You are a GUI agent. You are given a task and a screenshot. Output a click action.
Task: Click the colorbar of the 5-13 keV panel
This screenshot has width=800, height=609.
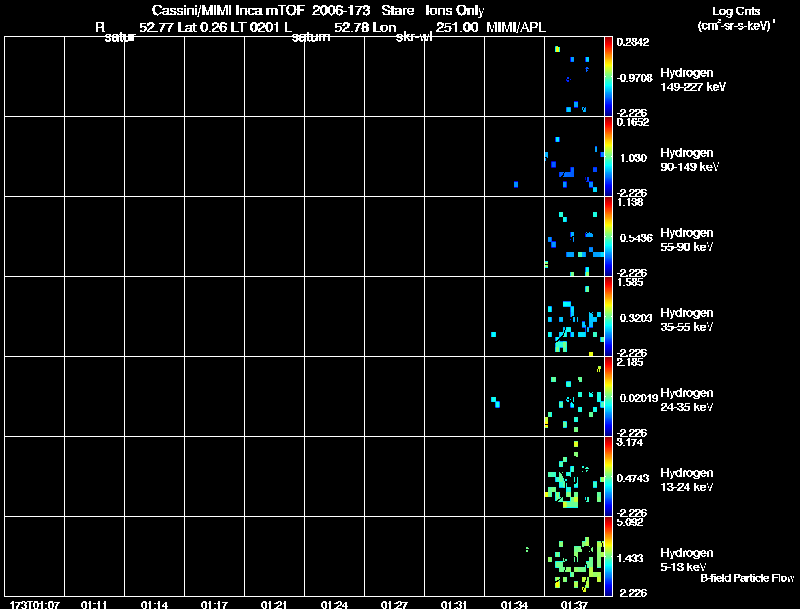(x=608, y=557)
